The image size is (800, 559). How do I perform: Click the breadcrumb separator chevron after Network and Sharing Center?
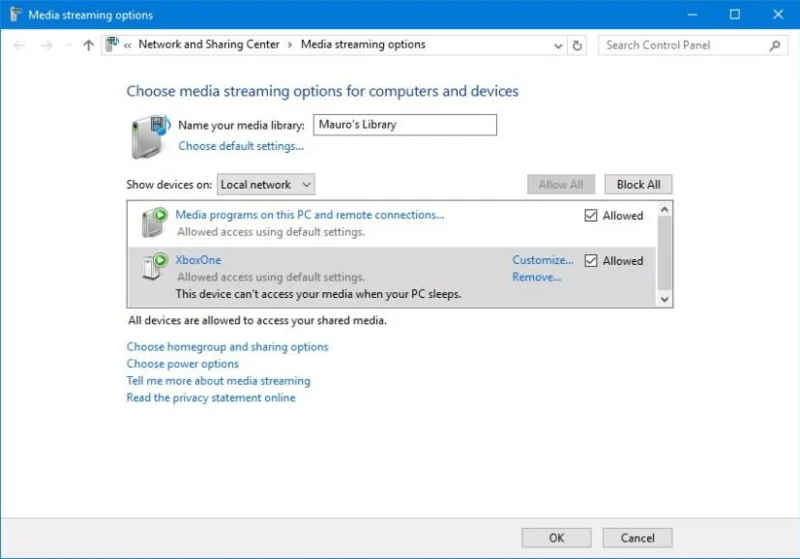[x=290, y=45]
